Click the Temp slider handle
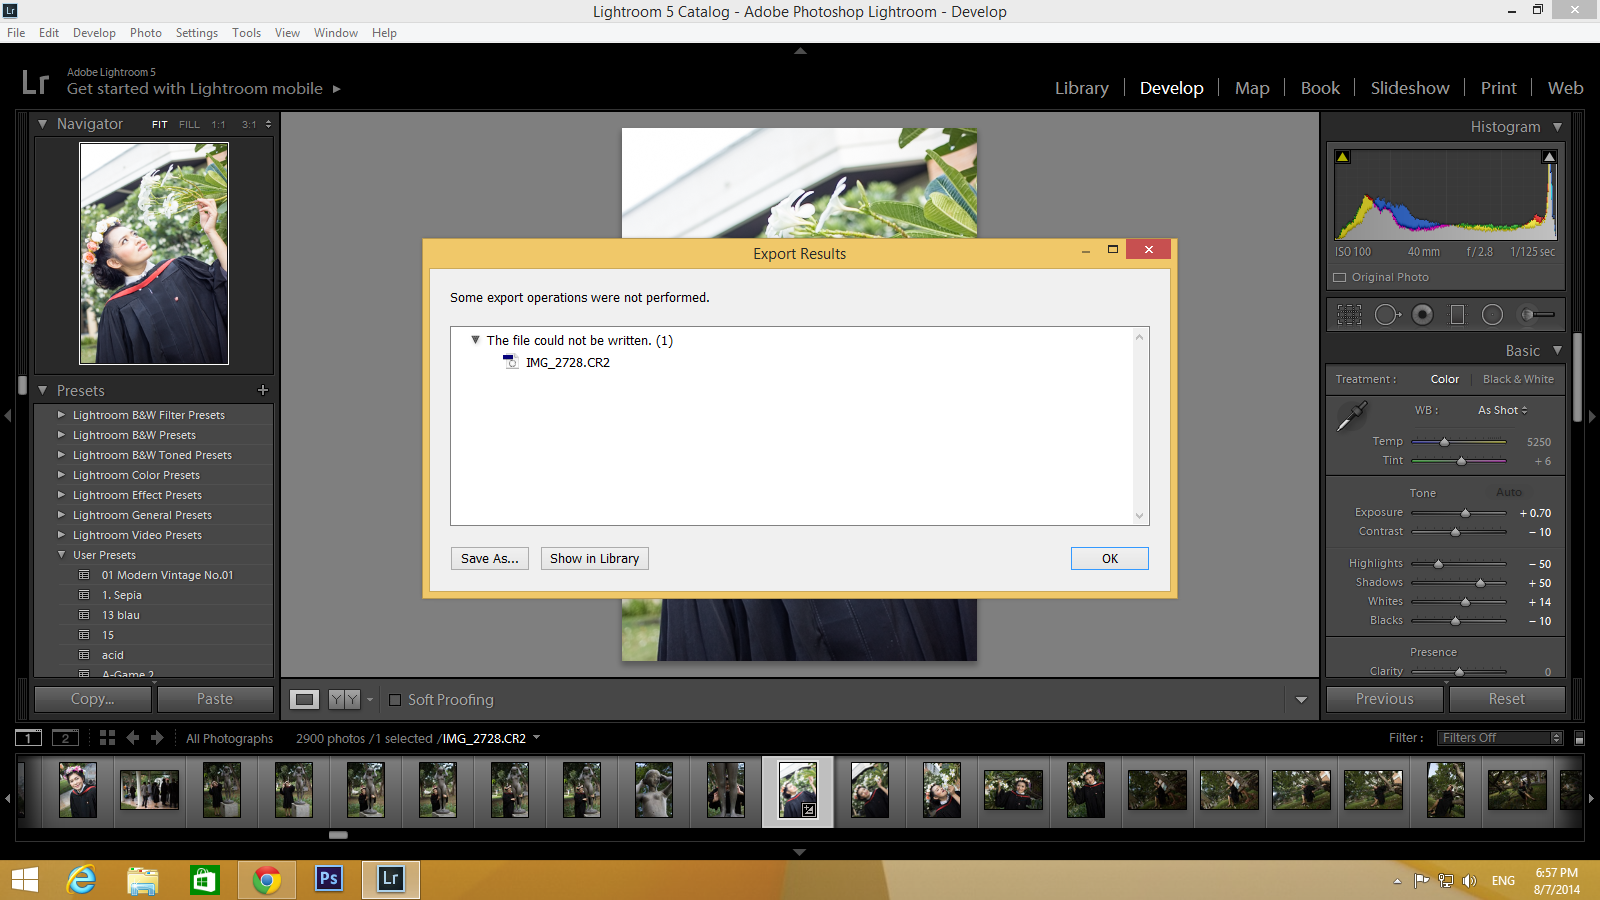Viewport: 1600px width, 900px height. 1444,441
